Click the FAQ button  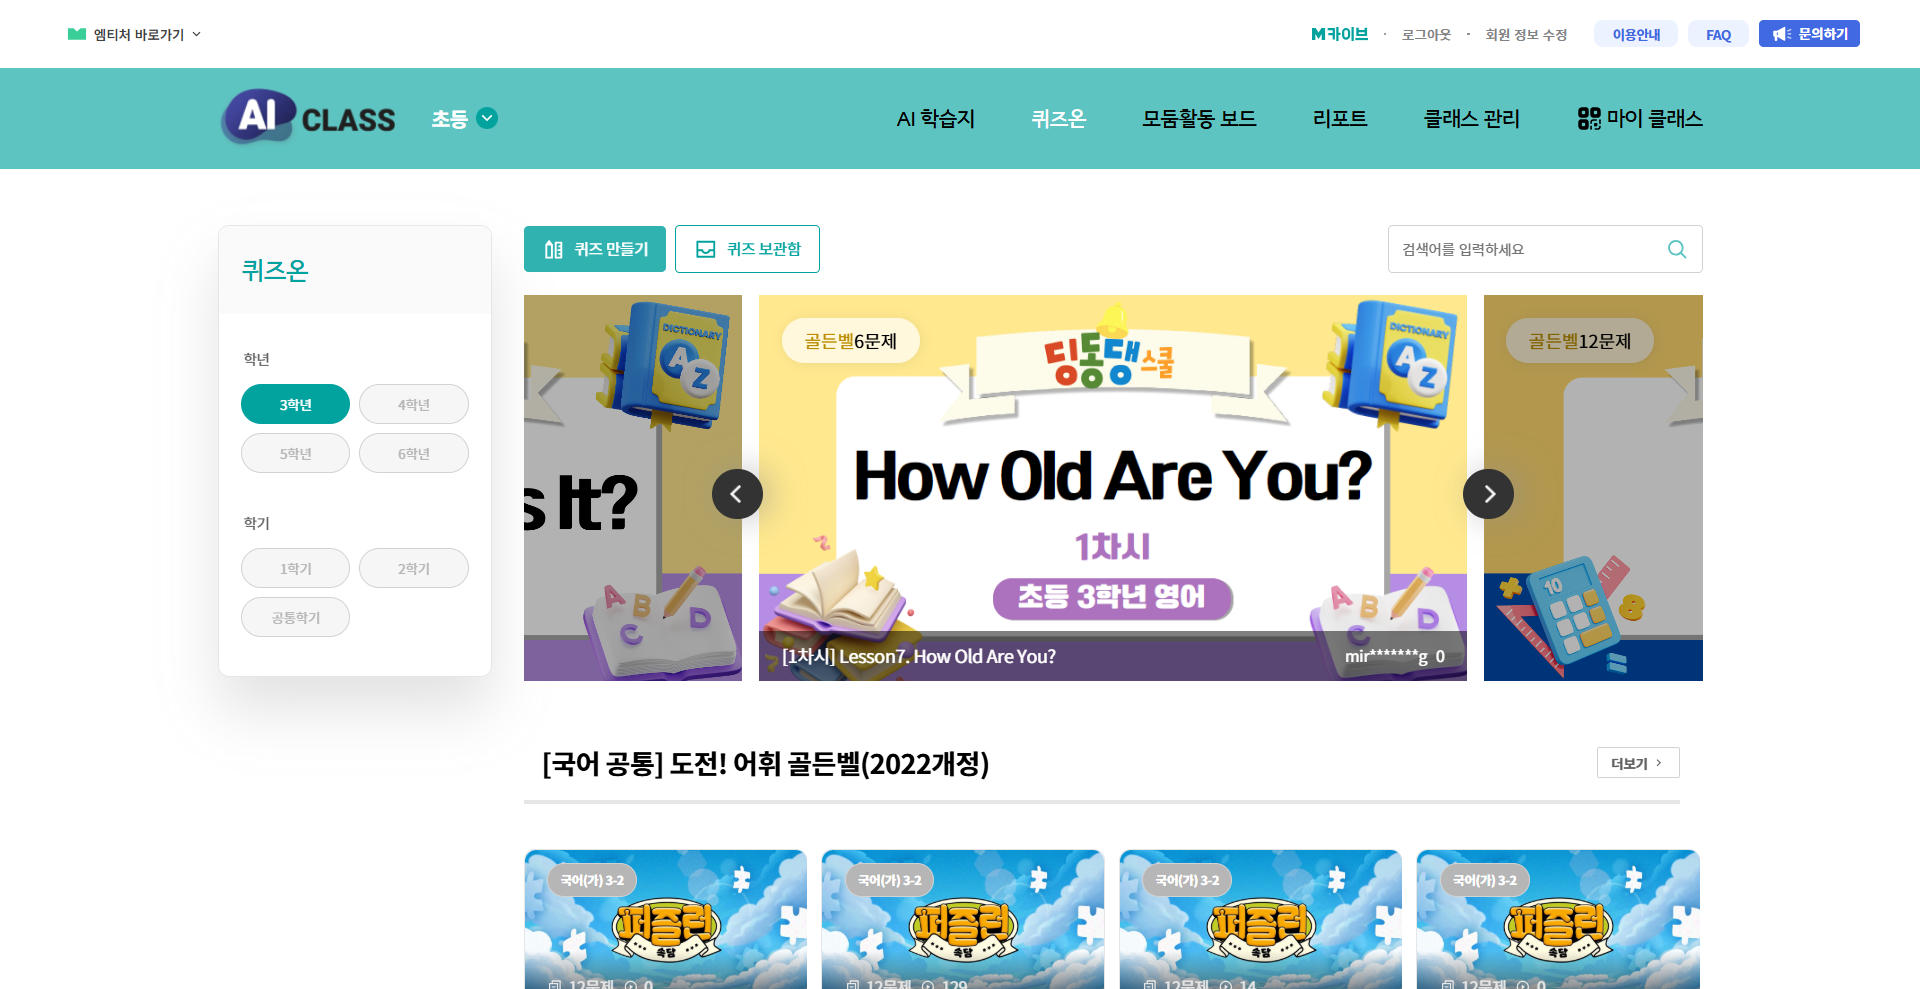1718,34
